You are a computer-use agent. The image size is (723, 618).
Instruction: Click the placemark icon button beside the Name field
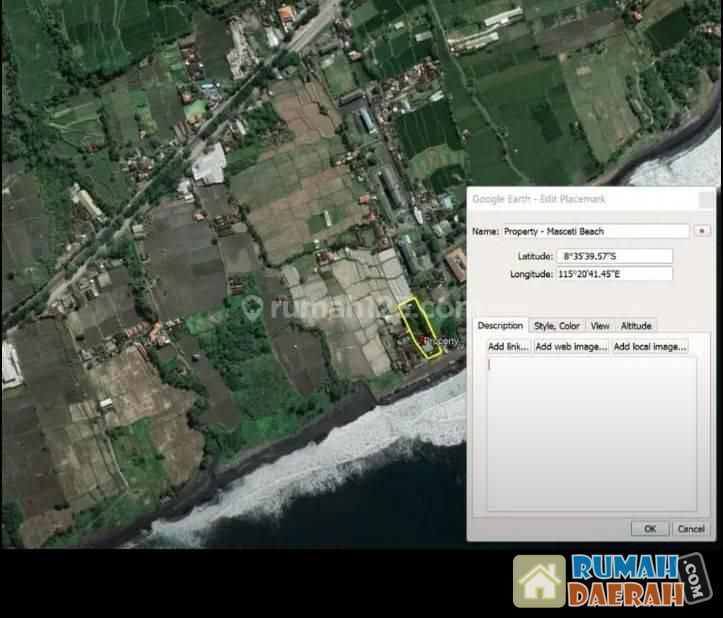[702, 231]
